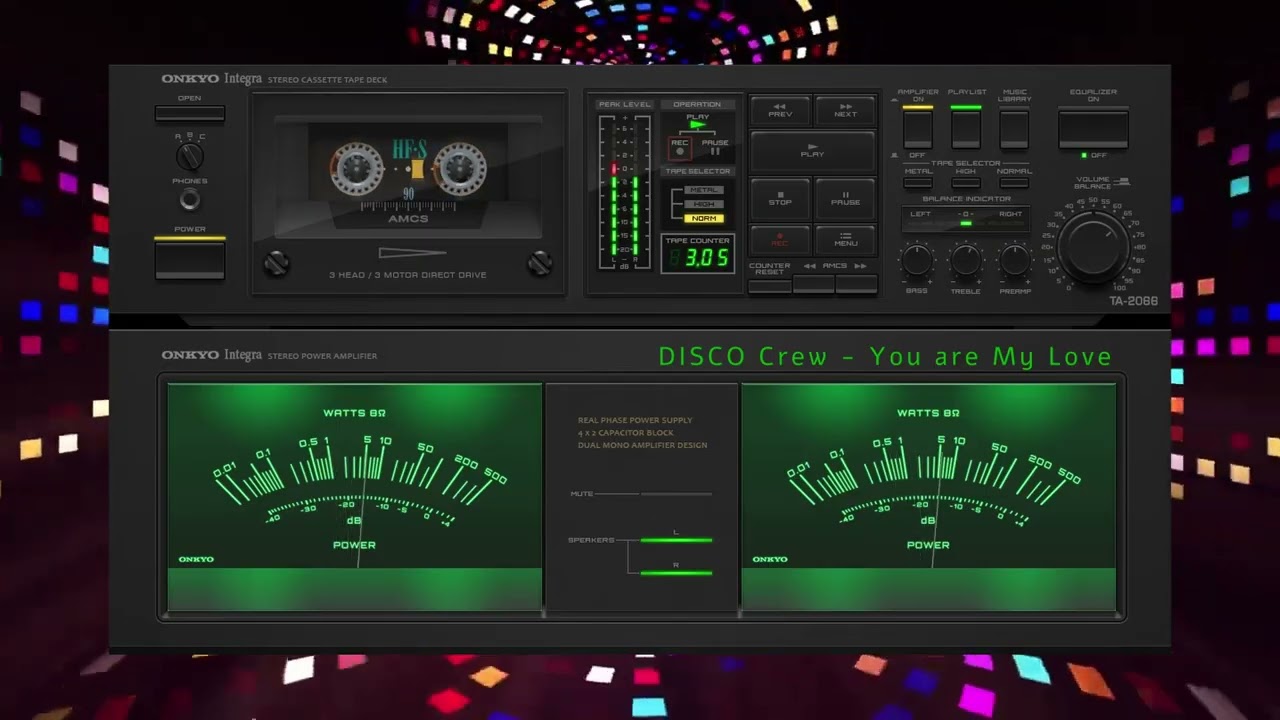
Task: Toggle the speakers L indicator bar
Action: click(676, 539)
